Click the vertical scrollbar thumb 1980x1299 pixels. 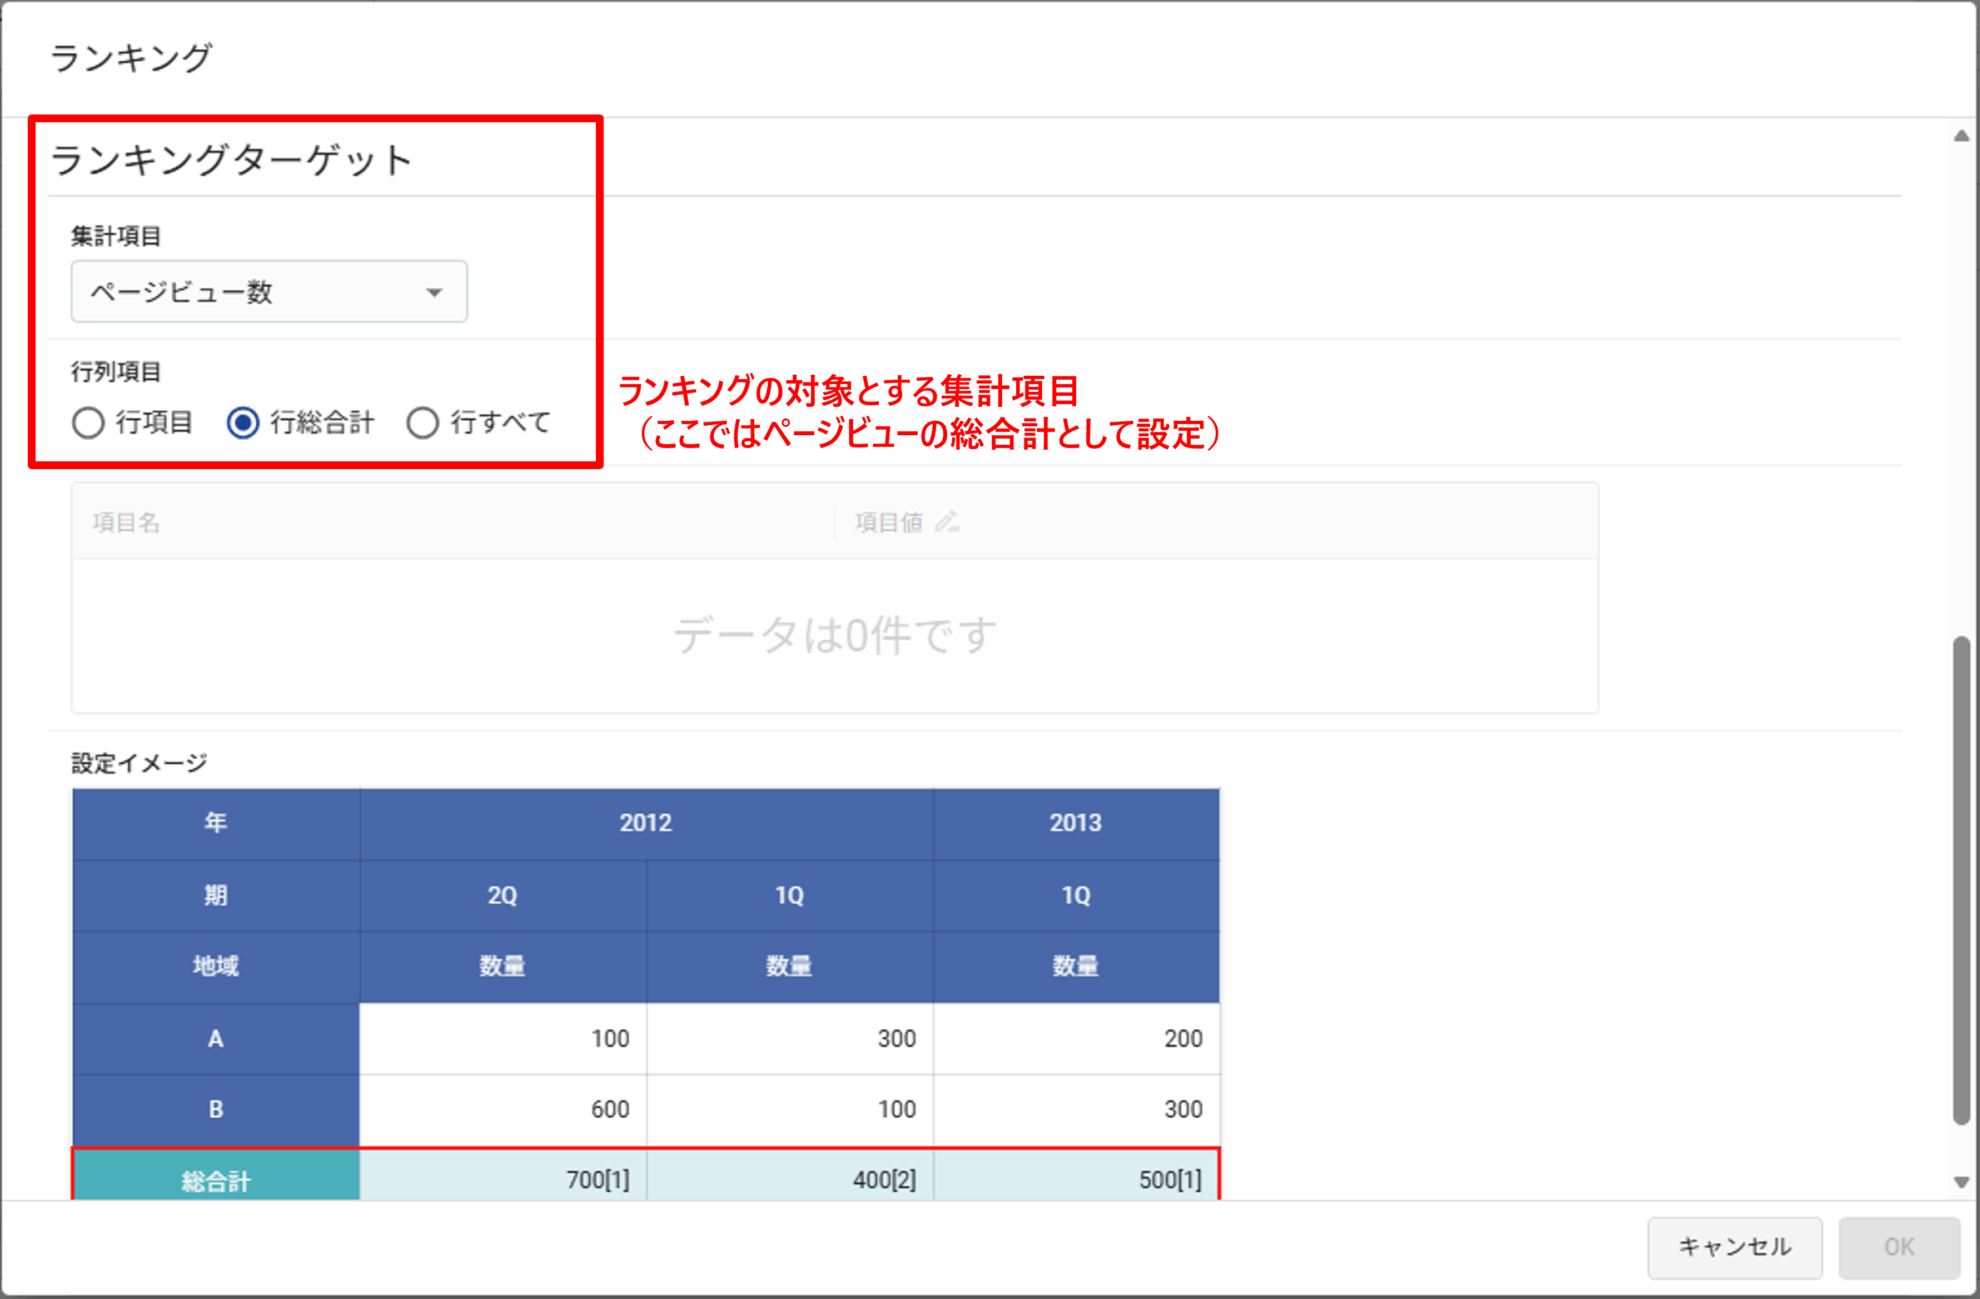[1961, 880]
